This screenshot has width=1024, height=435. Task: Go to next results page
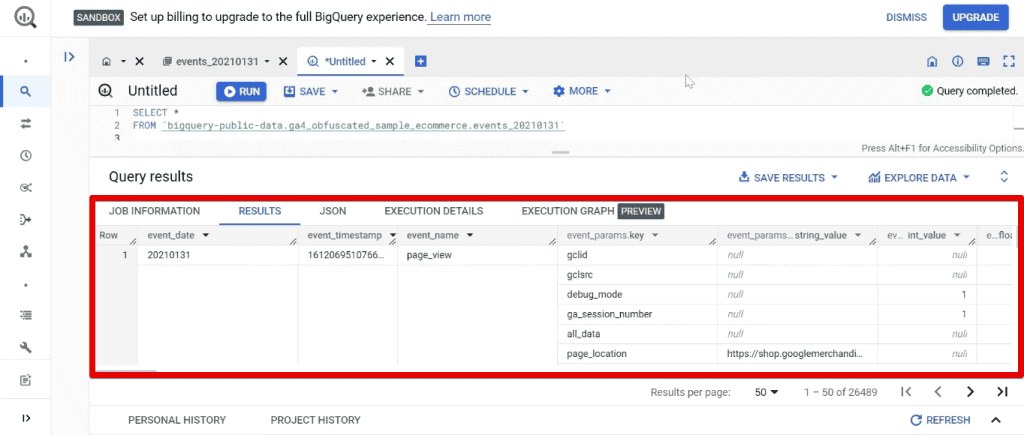(970, 392)
